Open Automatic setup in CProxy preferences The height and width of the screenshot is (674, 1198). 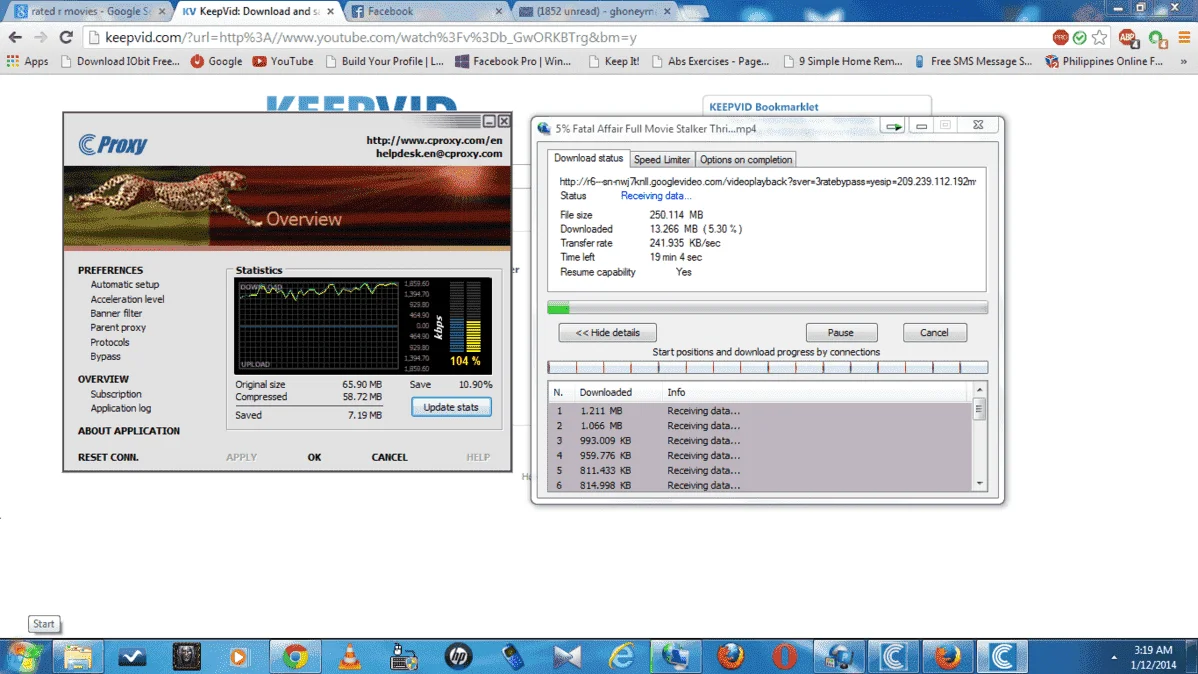pyautogui.click(x=125, y=284)
